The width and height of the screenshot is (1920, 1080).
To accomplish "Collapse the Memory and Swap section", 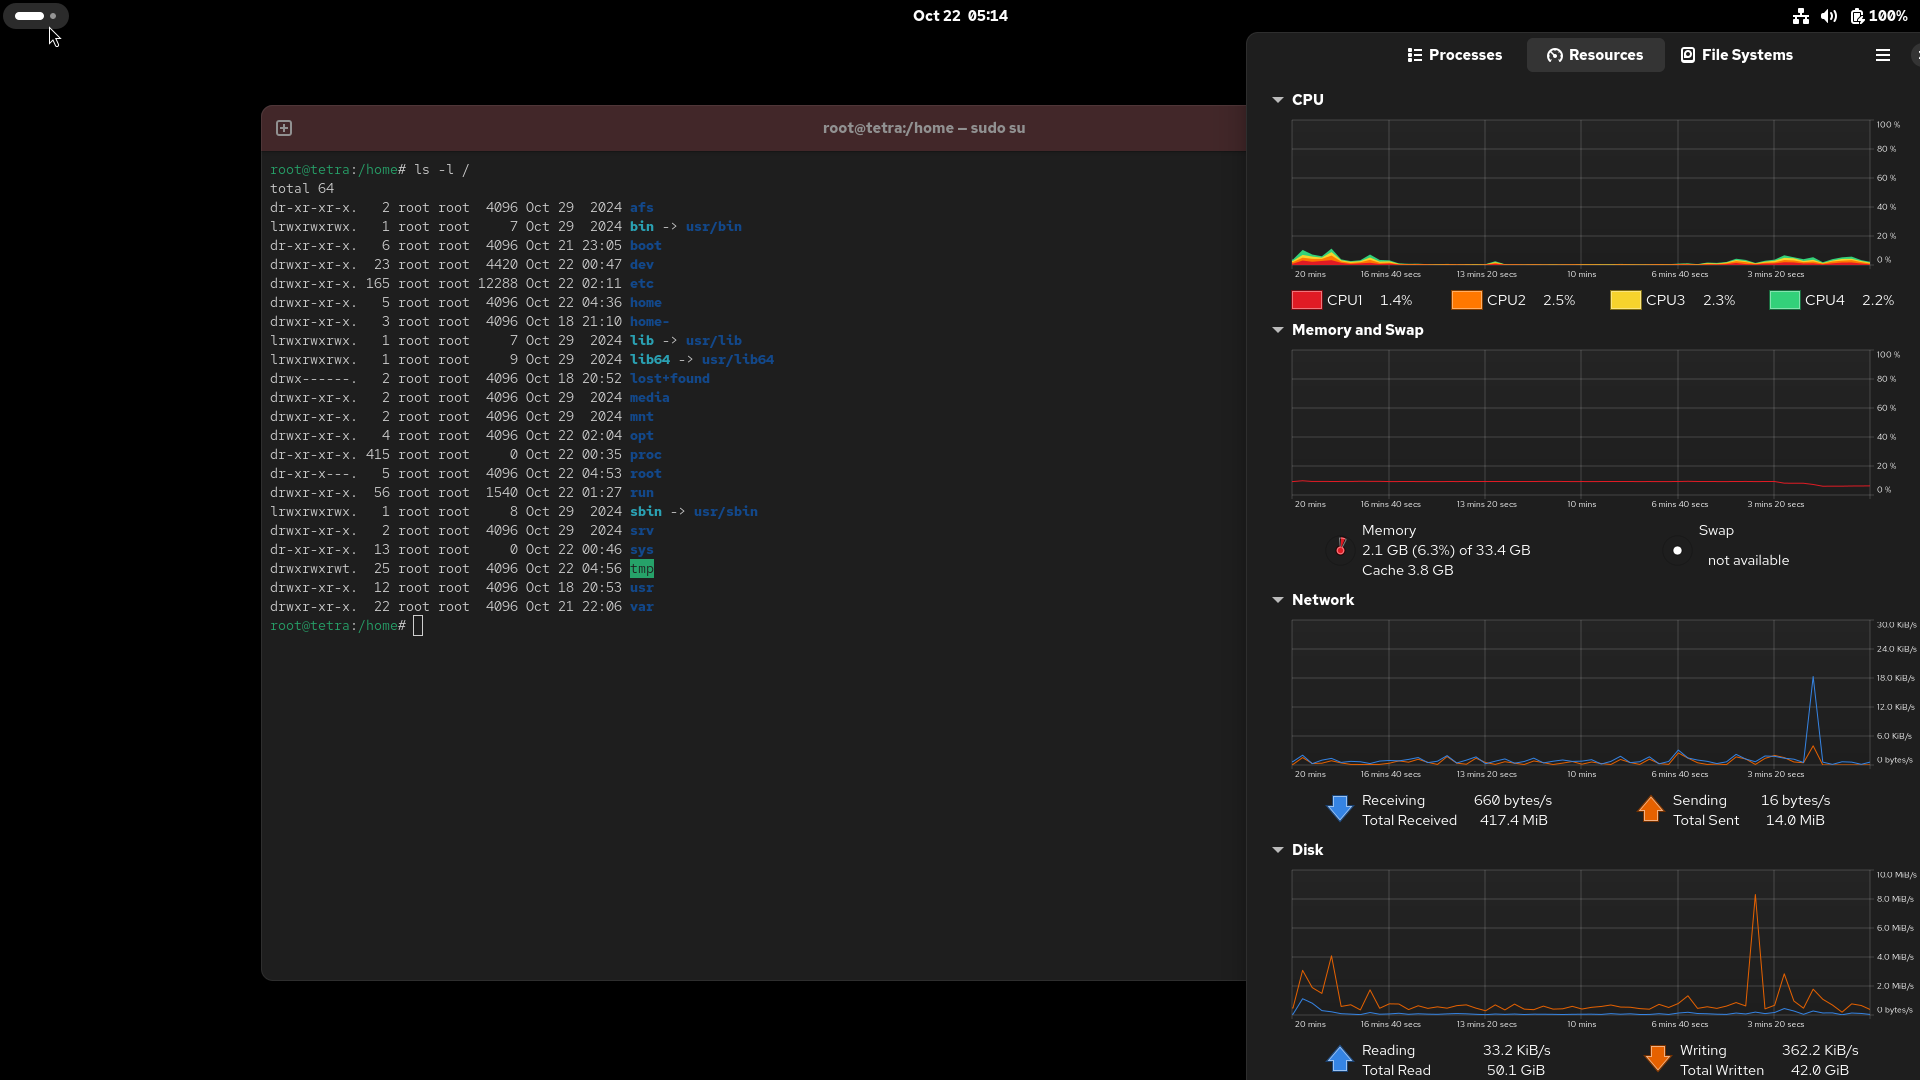I will click(1277, 330).
